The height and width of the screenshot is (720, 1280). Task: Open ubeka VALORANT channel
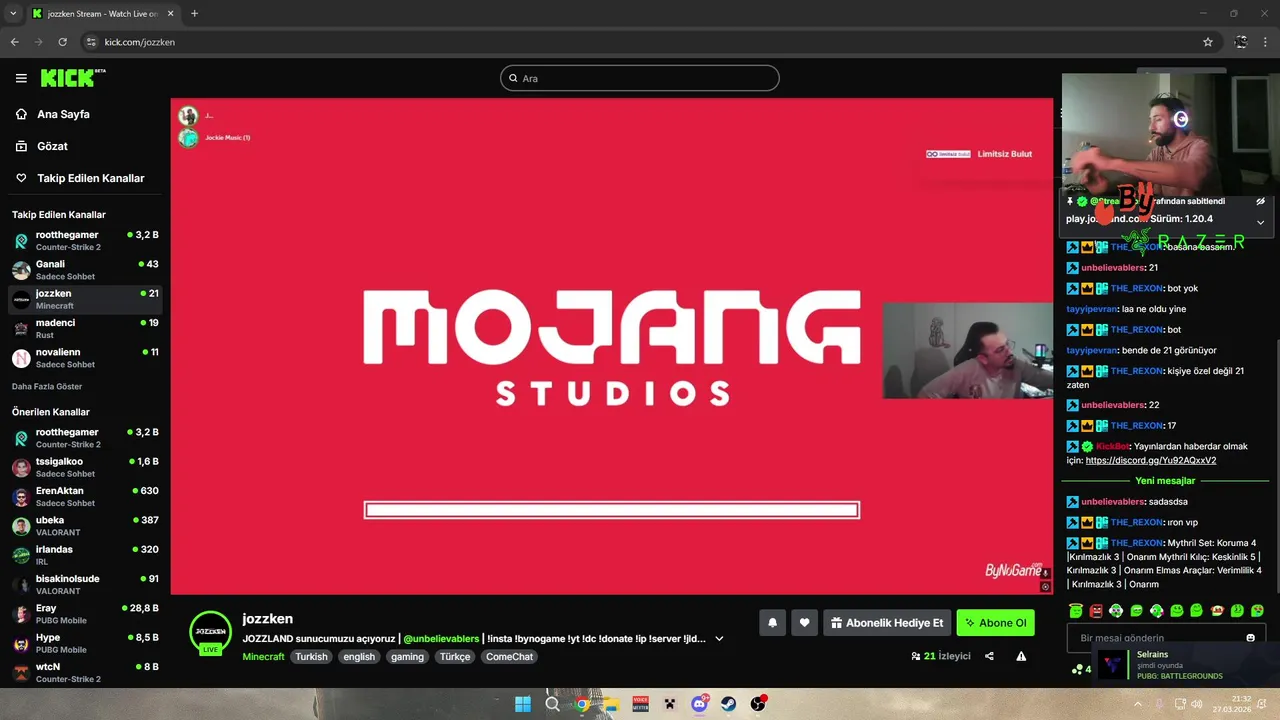85,526
